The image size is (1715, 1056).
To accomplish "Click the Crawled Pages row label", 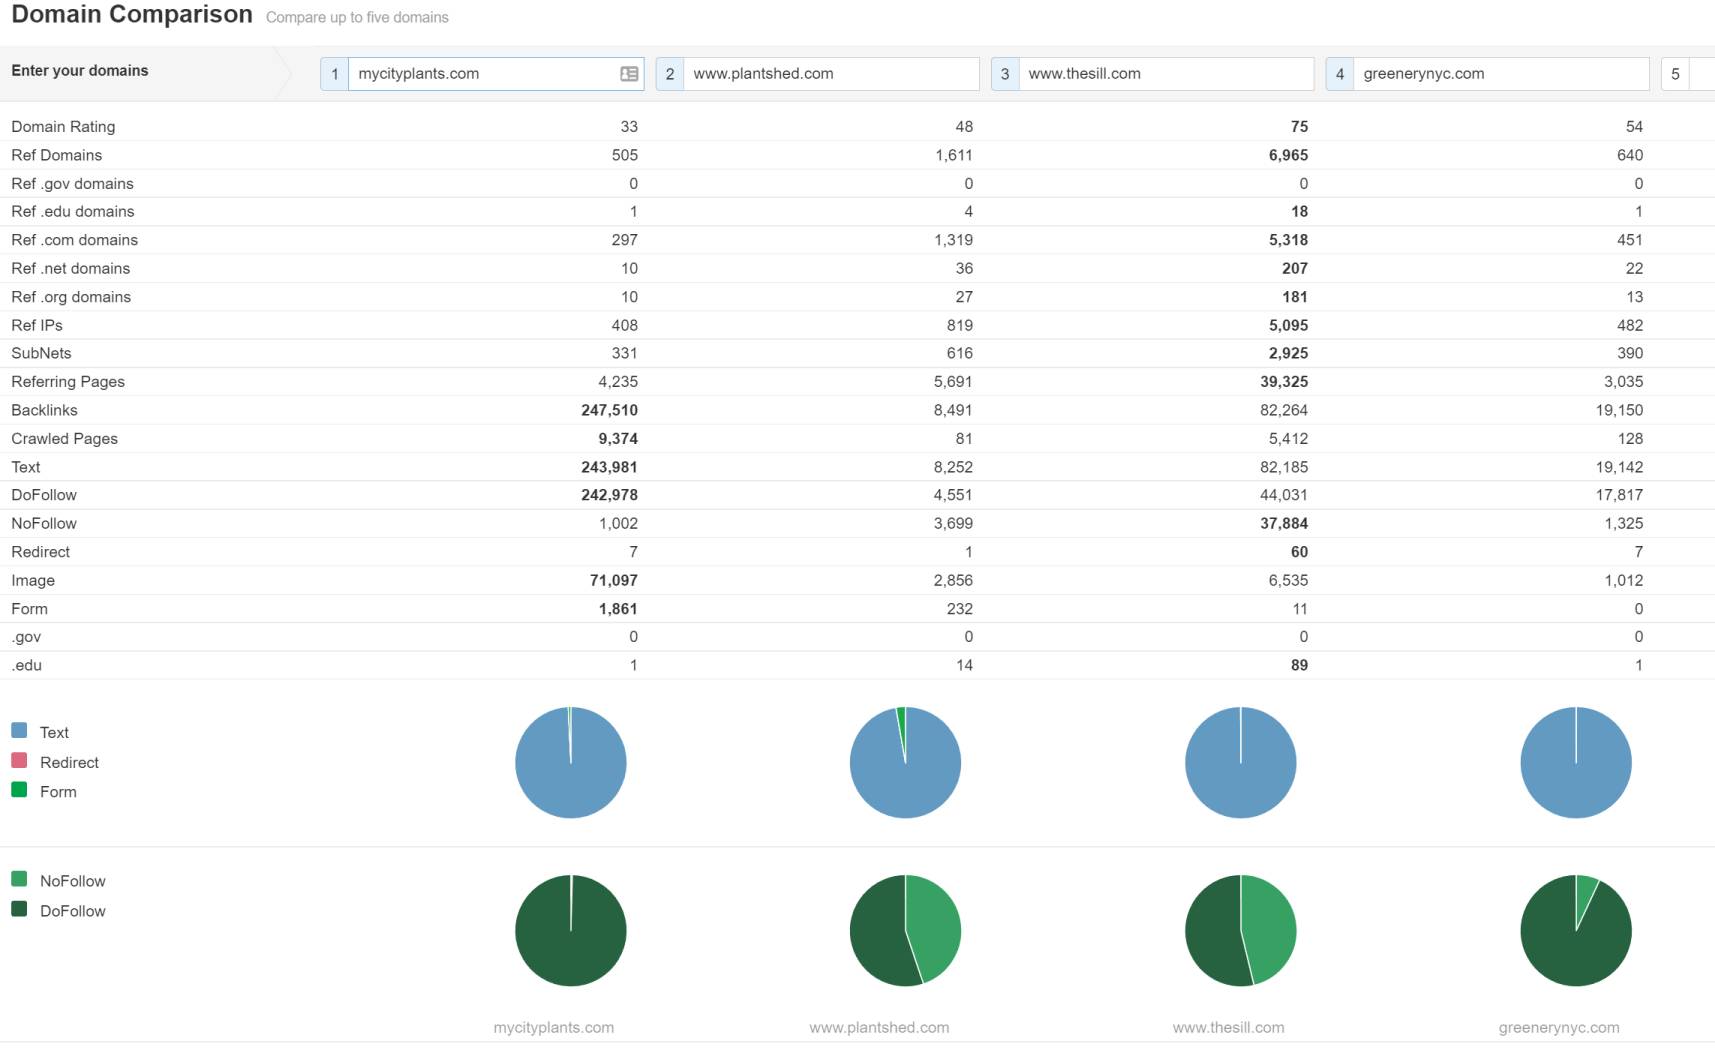I will [65, 439].
